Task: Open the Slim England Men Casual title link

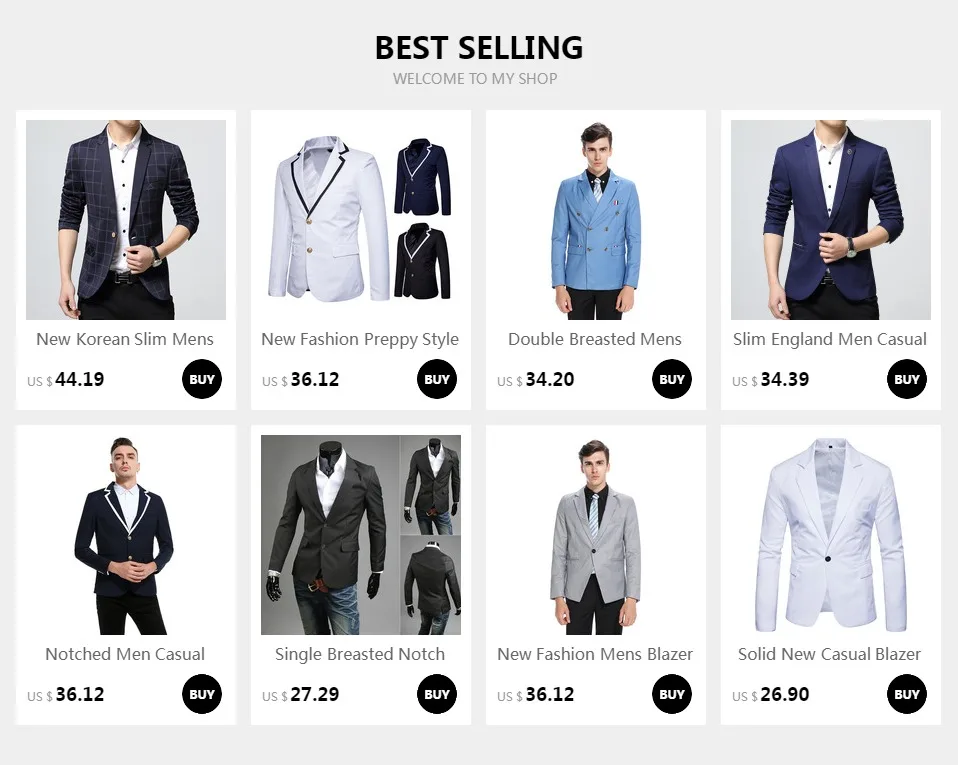Action: tap(830, 339)
